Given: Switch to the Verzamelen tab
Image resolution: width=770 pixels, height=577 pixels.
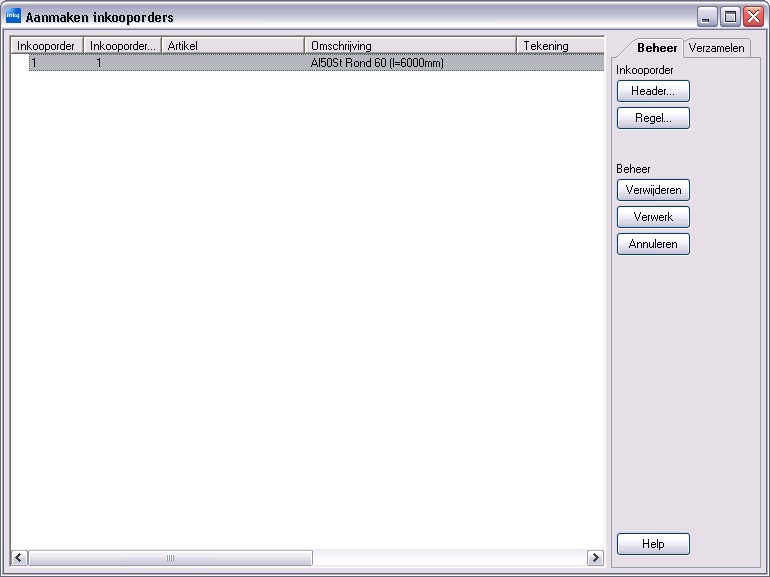Looking at the screenshot, I should 716,48.
